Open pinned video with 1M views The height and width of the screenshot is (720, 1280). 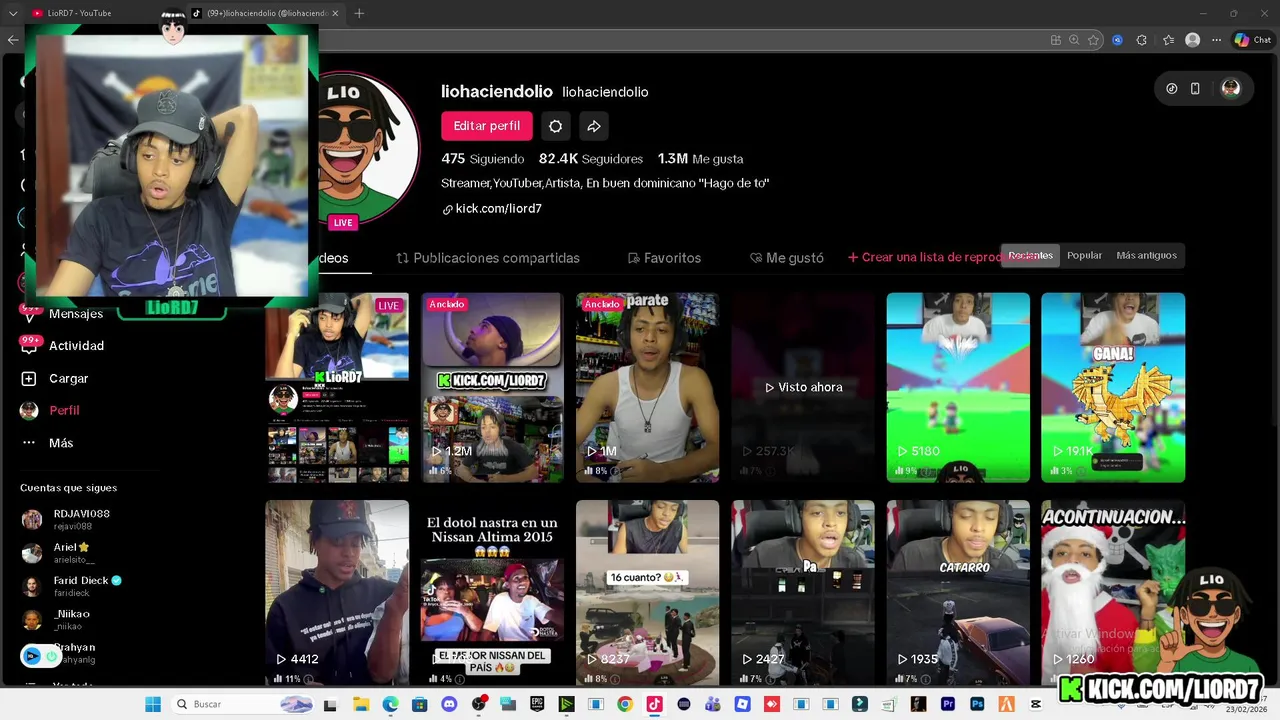click(647, 388)
